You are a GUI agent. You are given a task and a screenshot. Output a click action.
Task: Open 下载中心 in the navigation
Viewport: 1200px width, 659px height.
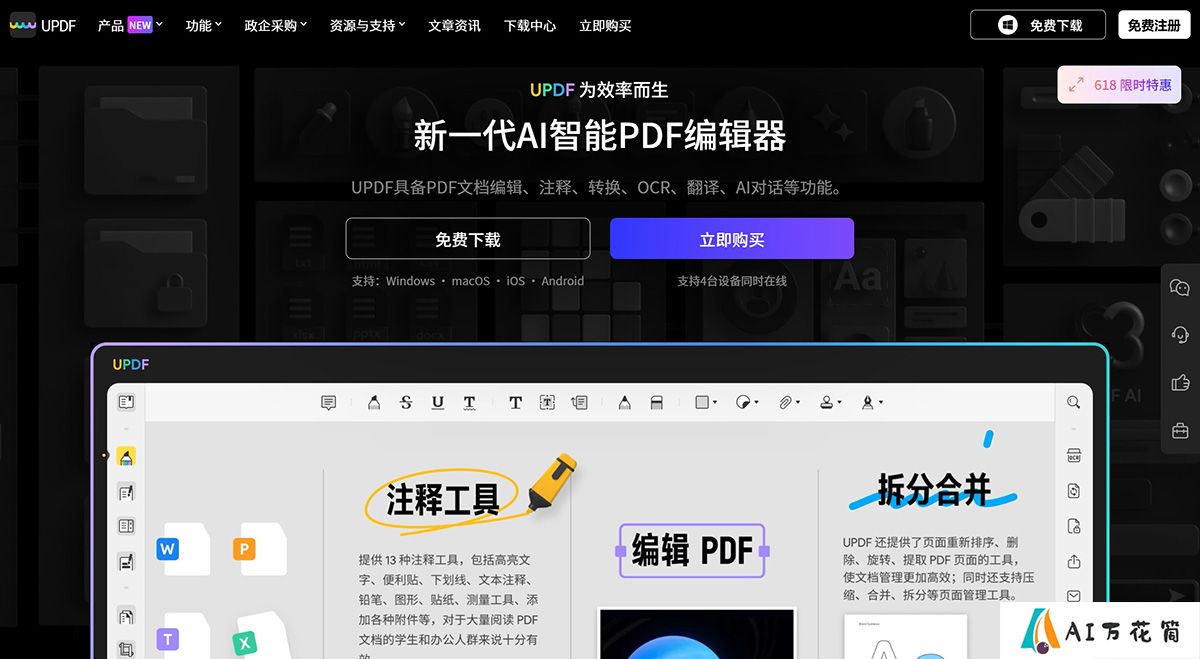click(530, 25)
